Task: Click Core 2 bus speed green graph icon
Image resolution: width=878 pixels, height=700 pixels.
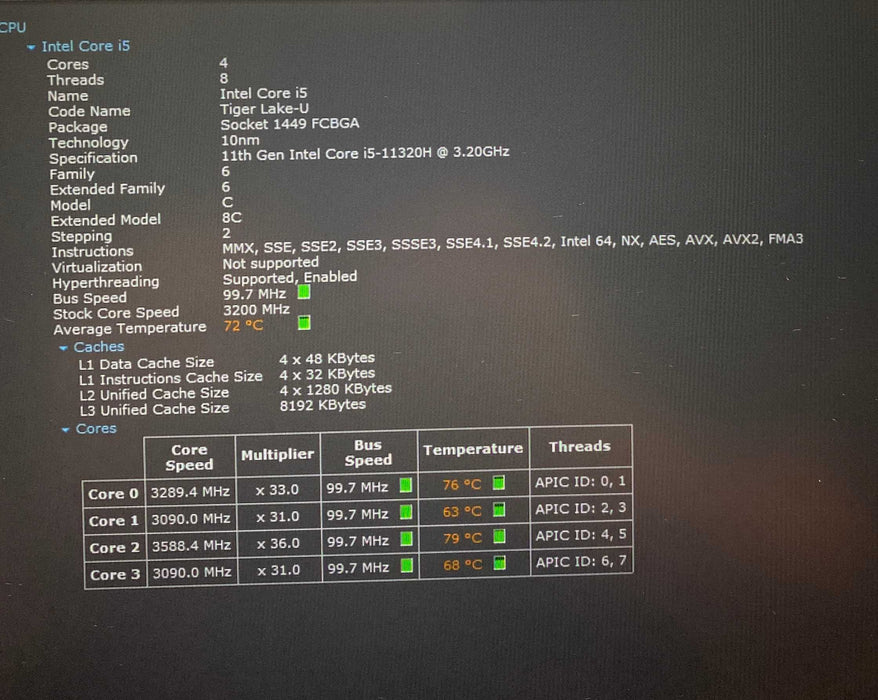Action: click(x=407, y=539)
